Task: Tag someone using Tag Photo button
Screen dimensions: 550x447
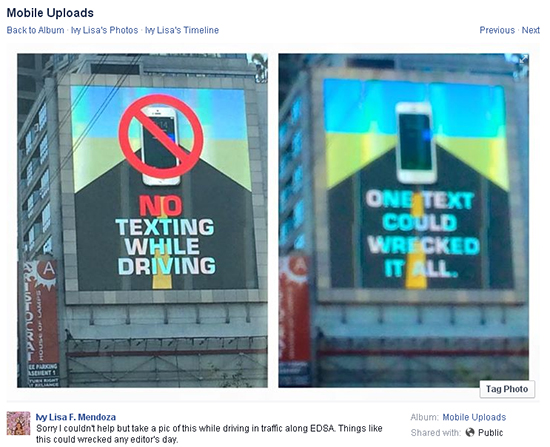Action: tap(507, 389)
